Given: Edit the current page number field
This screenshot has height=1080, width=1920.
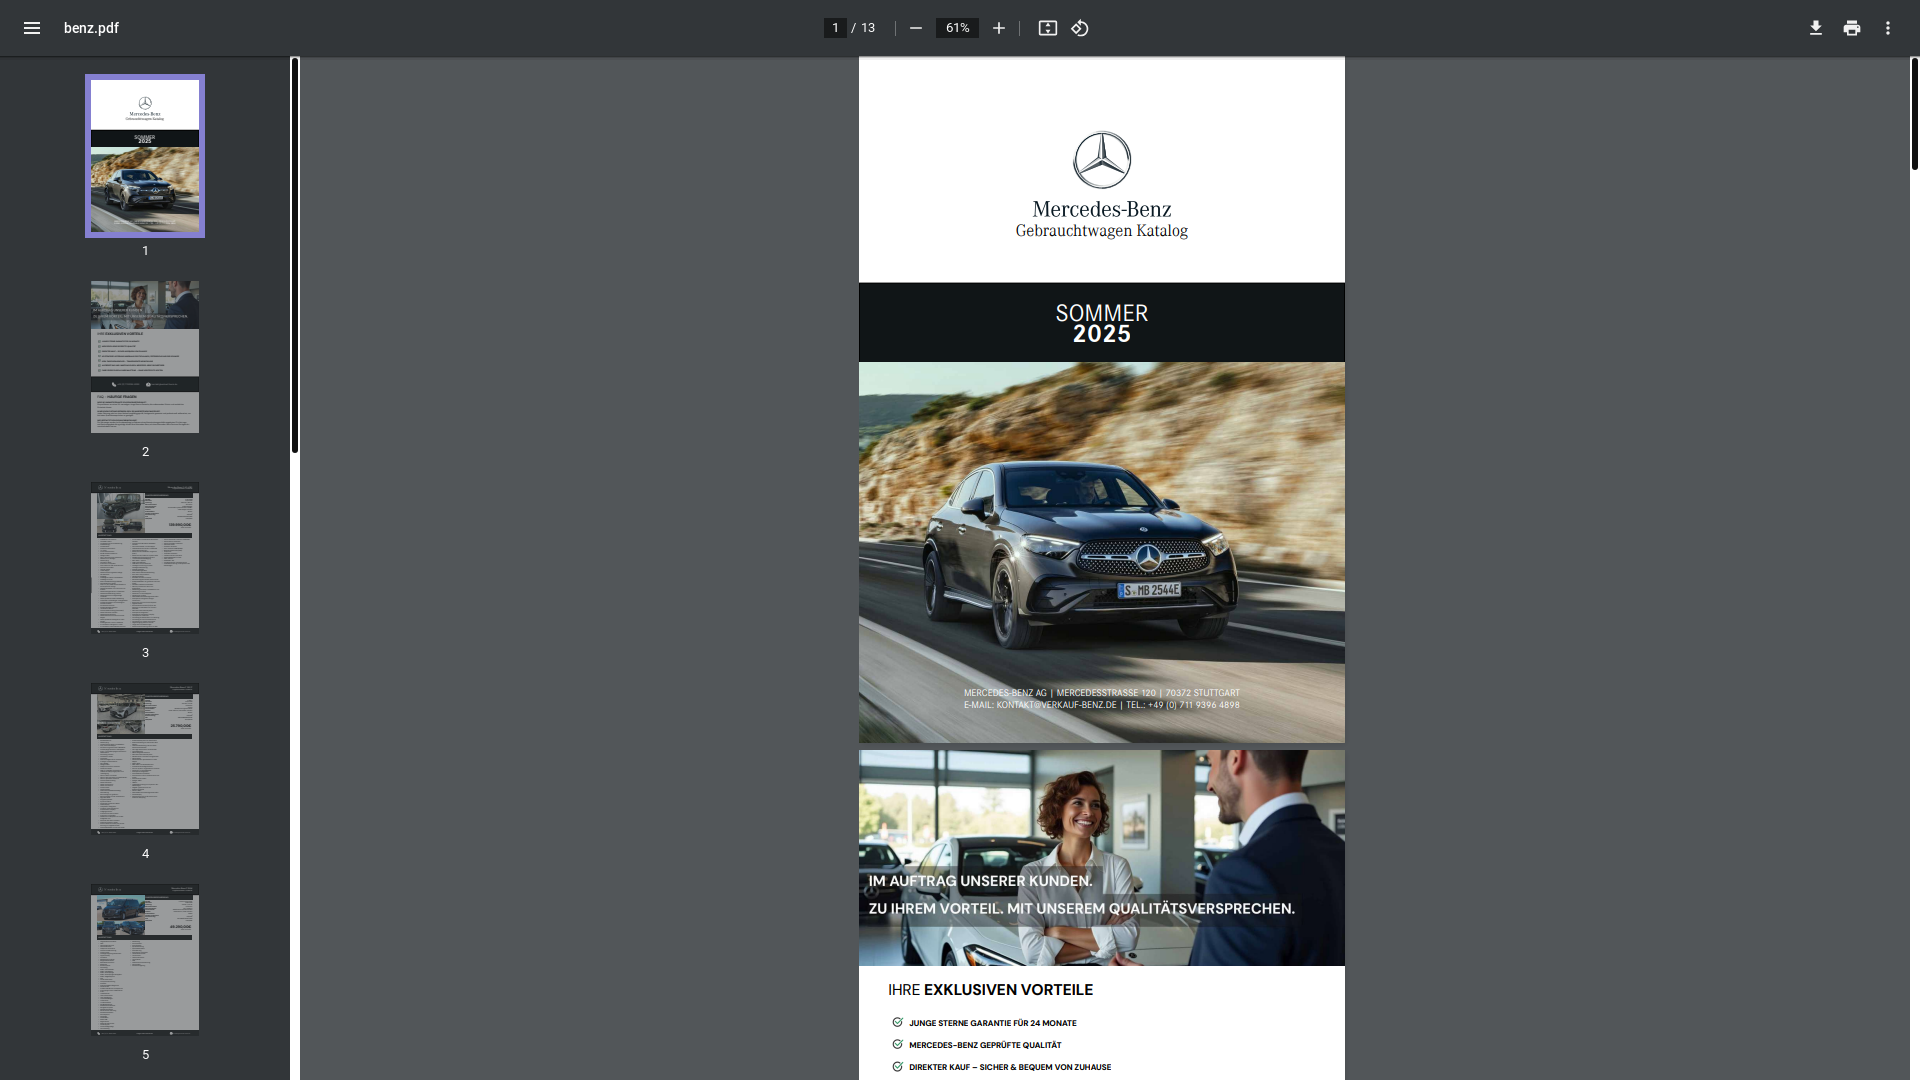Looking at the screenshot, I should point(835,28).
